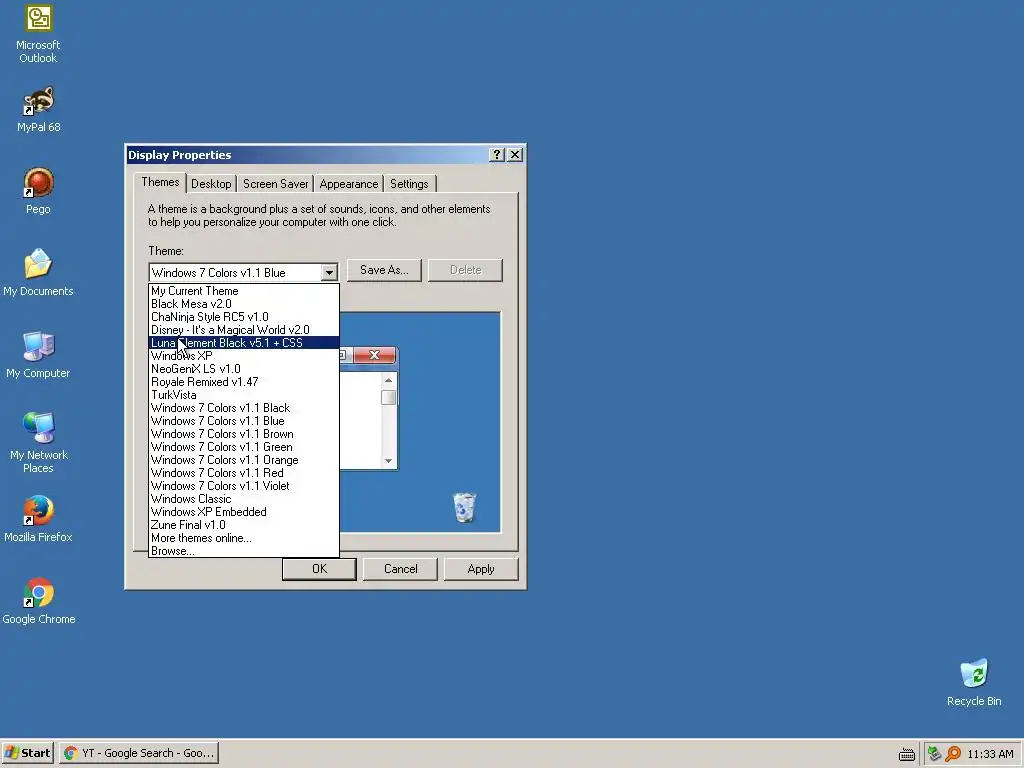This screenshot has width=1024, height=768.
Task: Select the MyPal 68 desktop shortcut
Action: [x=38, y=110]
